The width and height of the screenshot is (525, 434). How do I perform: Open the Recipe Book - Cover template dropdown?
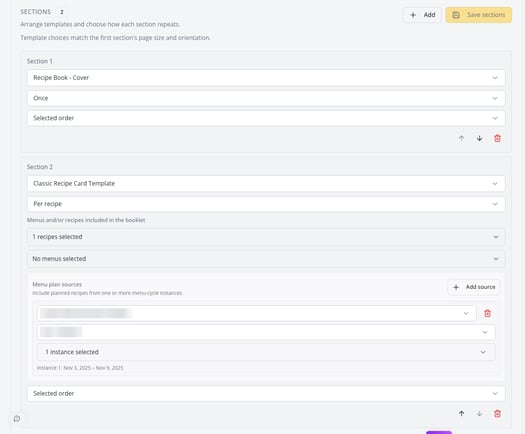266,78
